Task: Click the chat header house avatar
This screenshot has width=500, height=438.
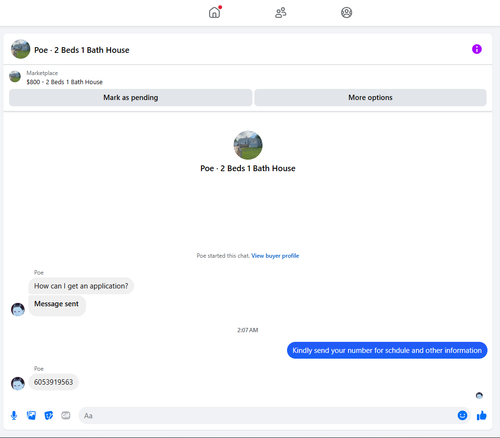Action: (x=21, y=49)
